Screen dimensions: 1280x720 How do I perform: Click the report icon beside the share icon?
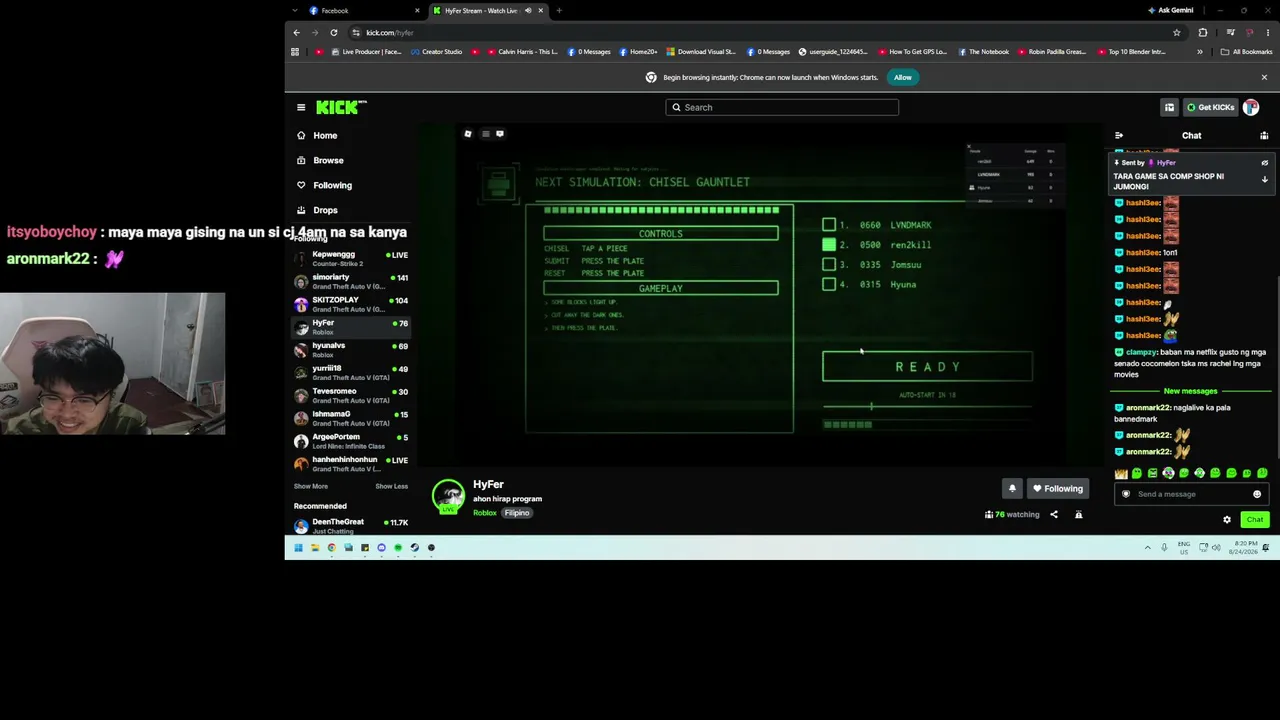tap(1078, 514)
